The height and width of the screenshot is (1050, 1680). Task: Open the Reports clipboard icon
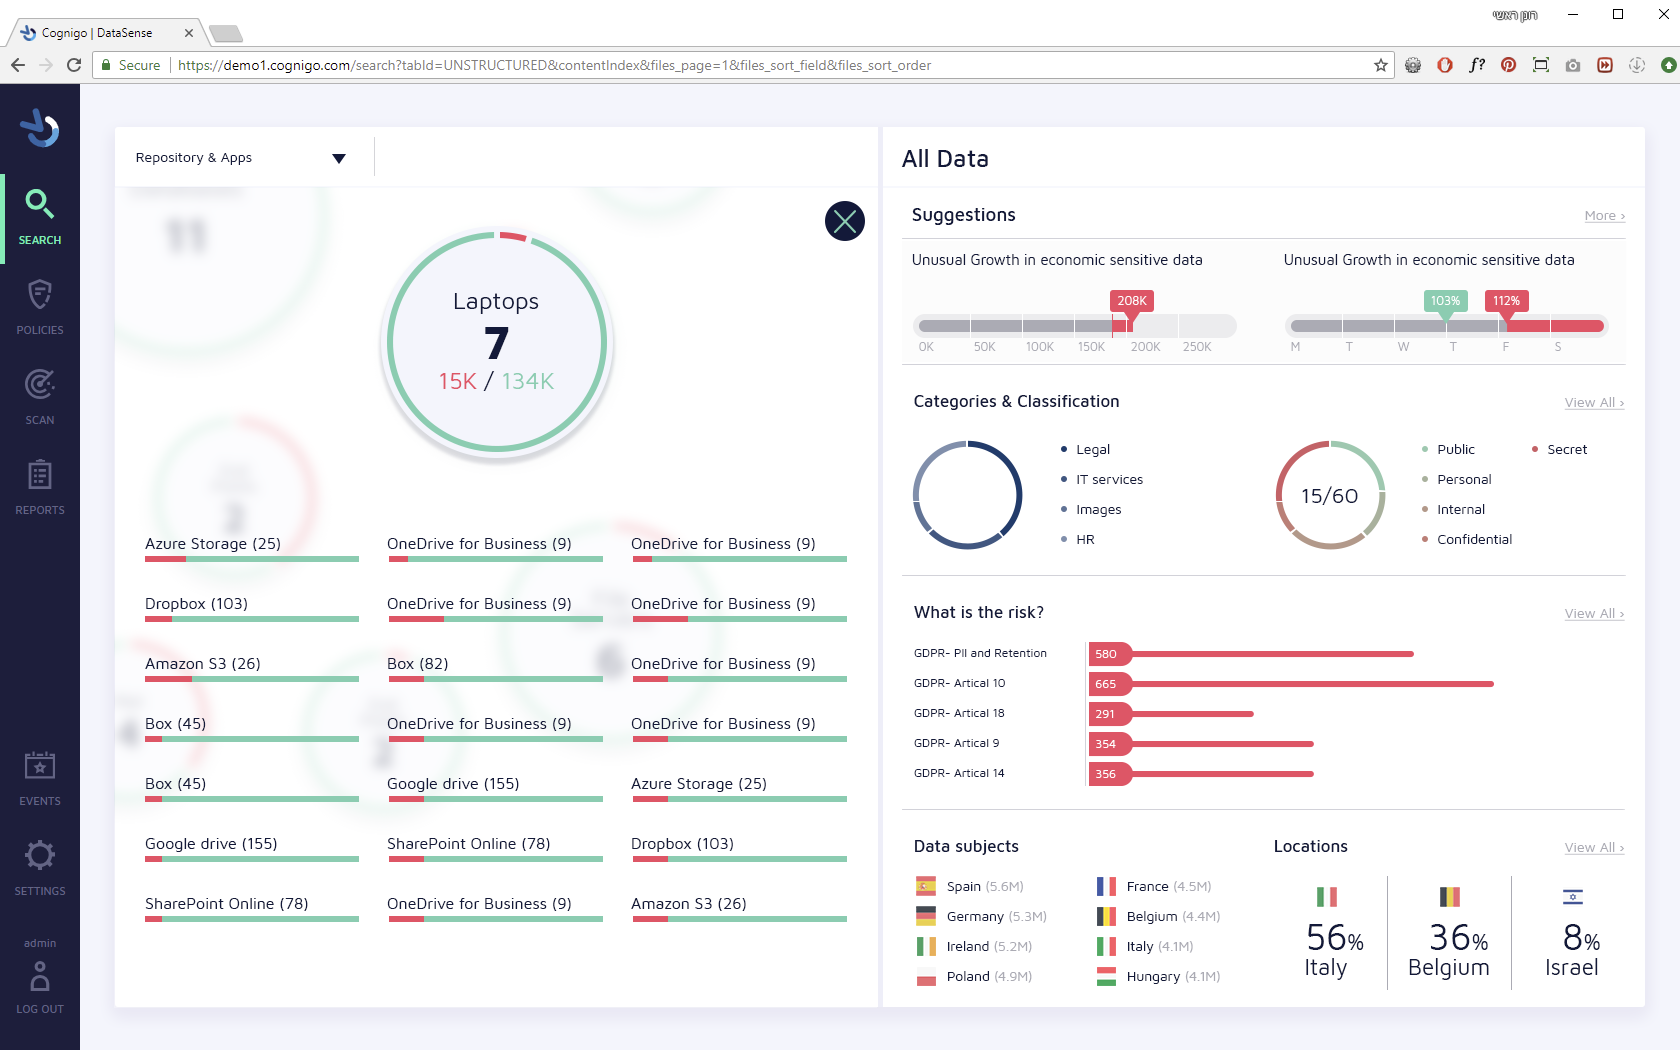click(x=40, y=474)
